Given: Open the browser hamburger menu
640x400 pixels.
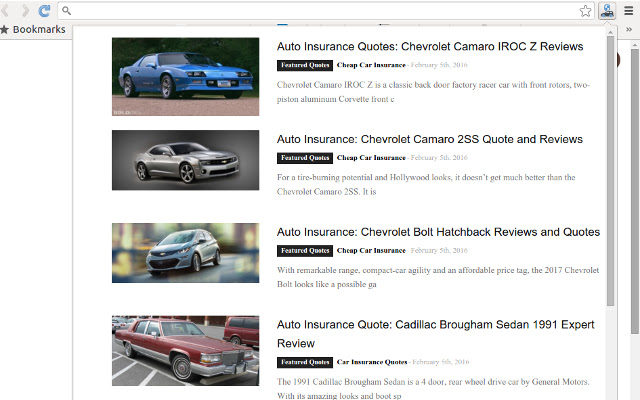Looking at the screenshot, I should coord(629,11).
